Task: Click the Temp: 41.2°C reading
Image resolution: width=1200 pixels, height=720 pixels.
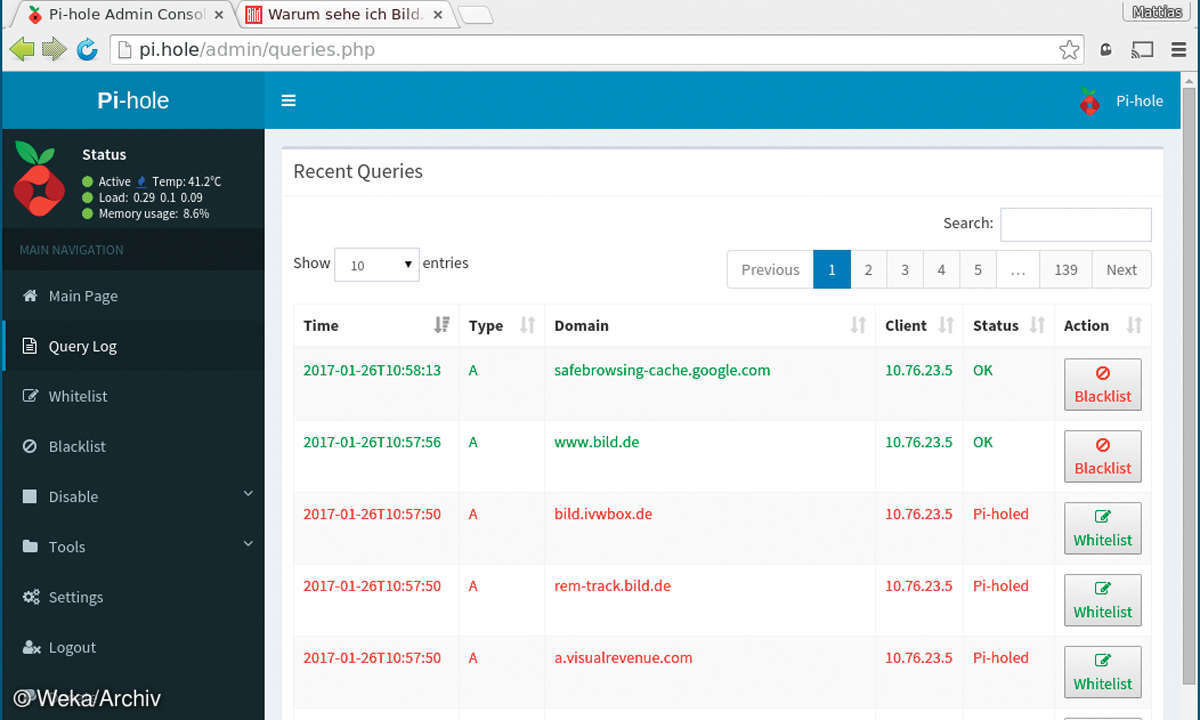Action: (x=187, y=182)
